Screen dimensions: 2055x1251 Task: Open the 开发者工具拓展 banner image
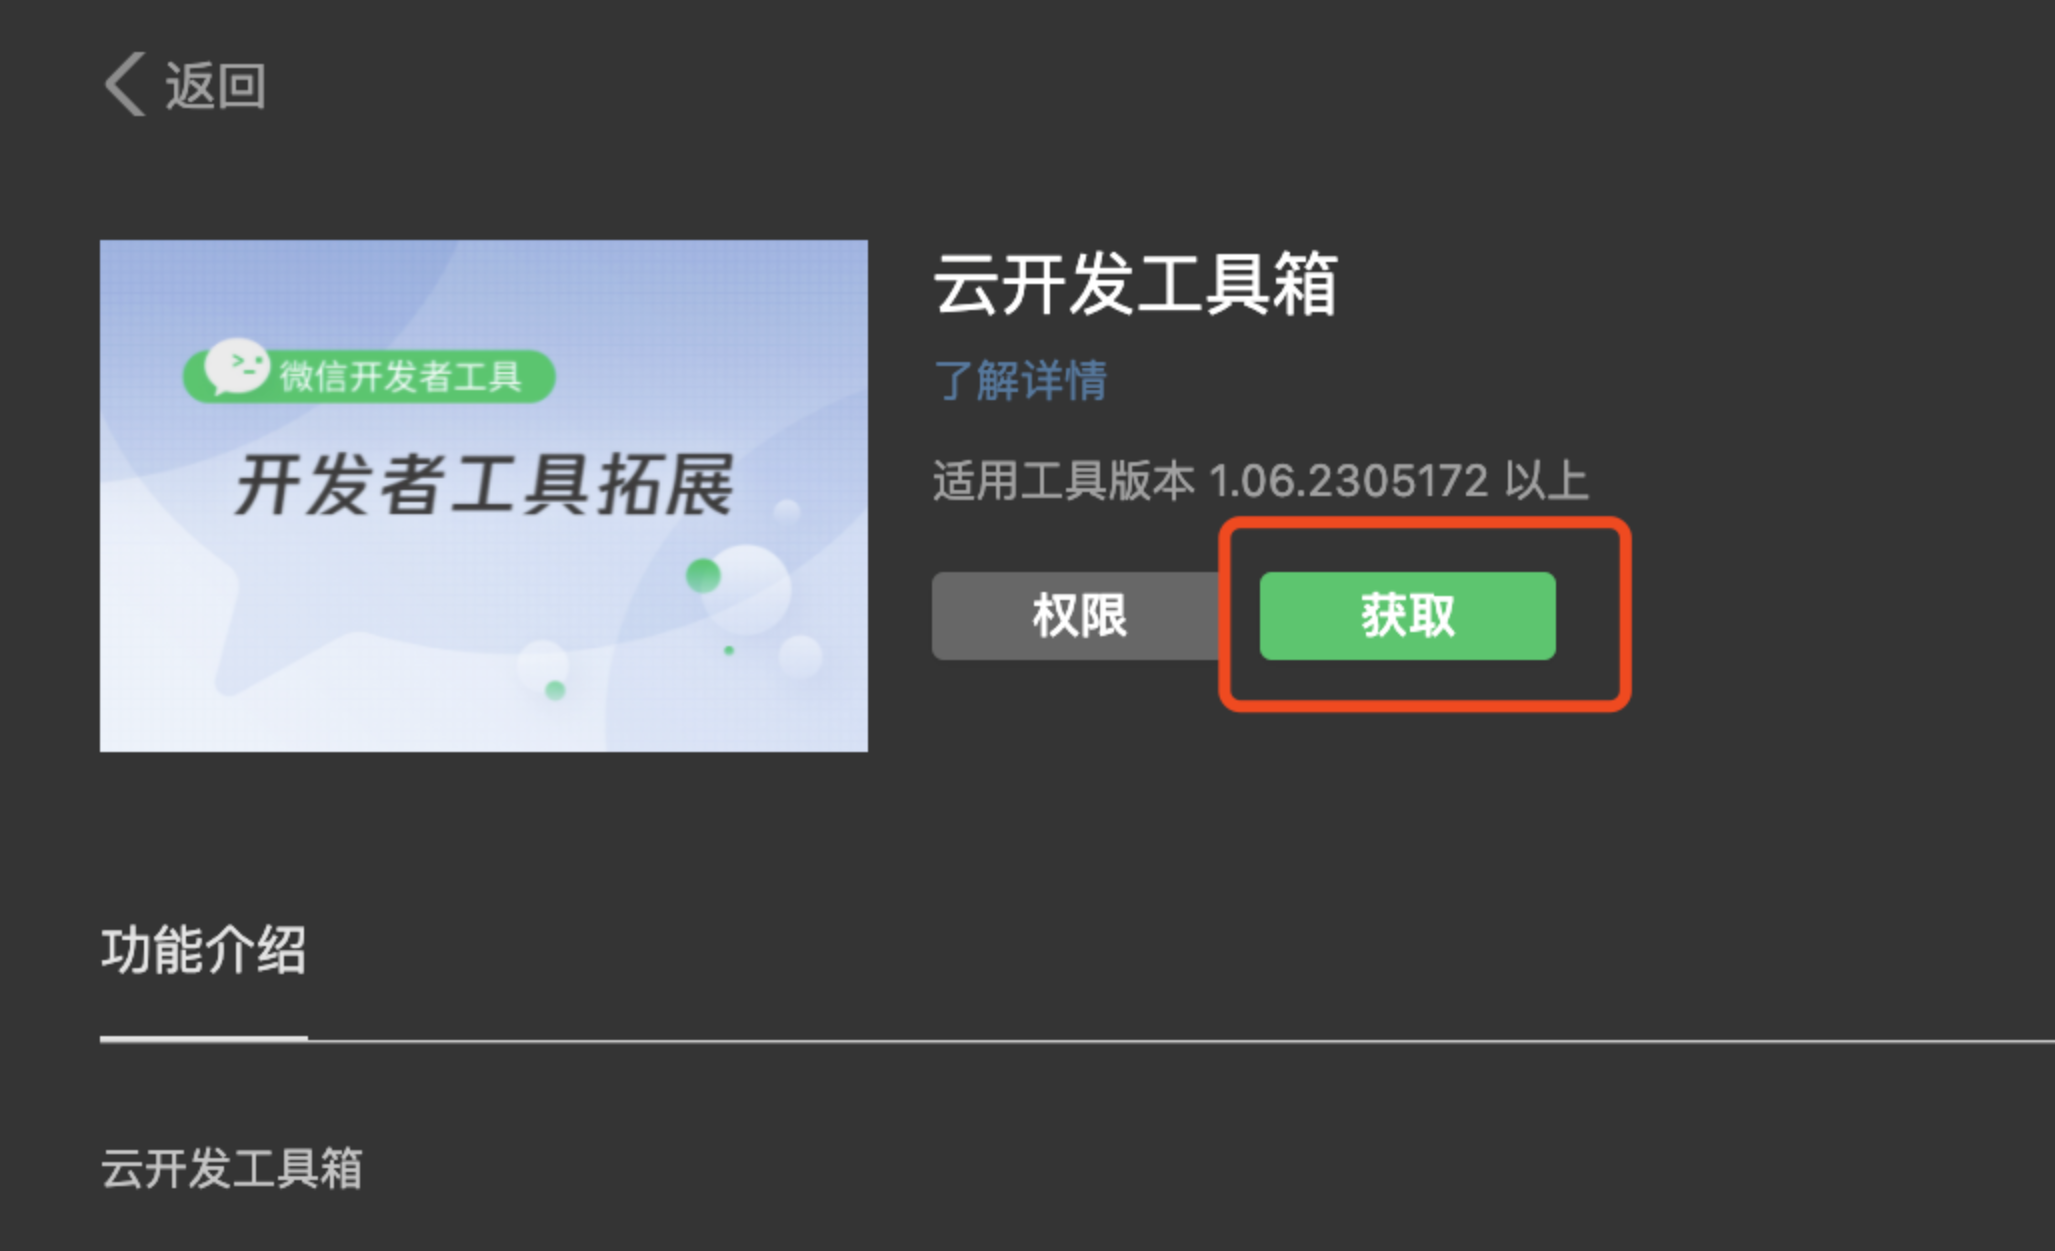pos(484,496)
